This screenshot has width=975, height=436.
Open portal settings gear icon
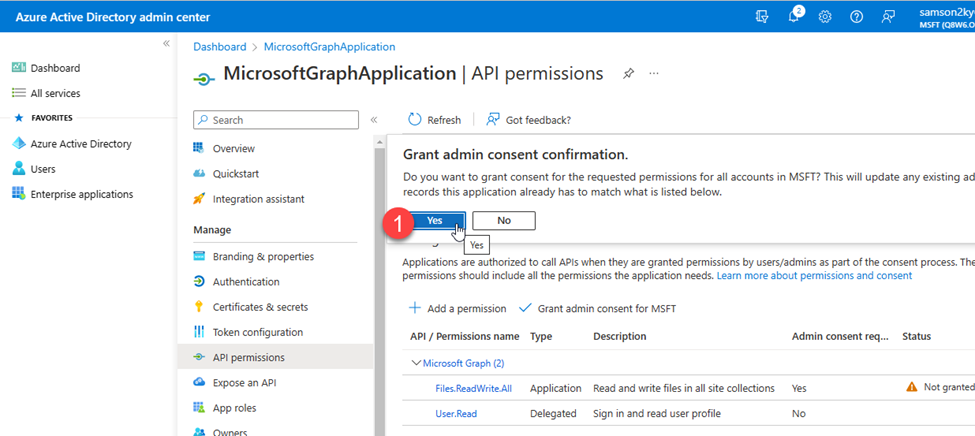click(x=825, y=17)
